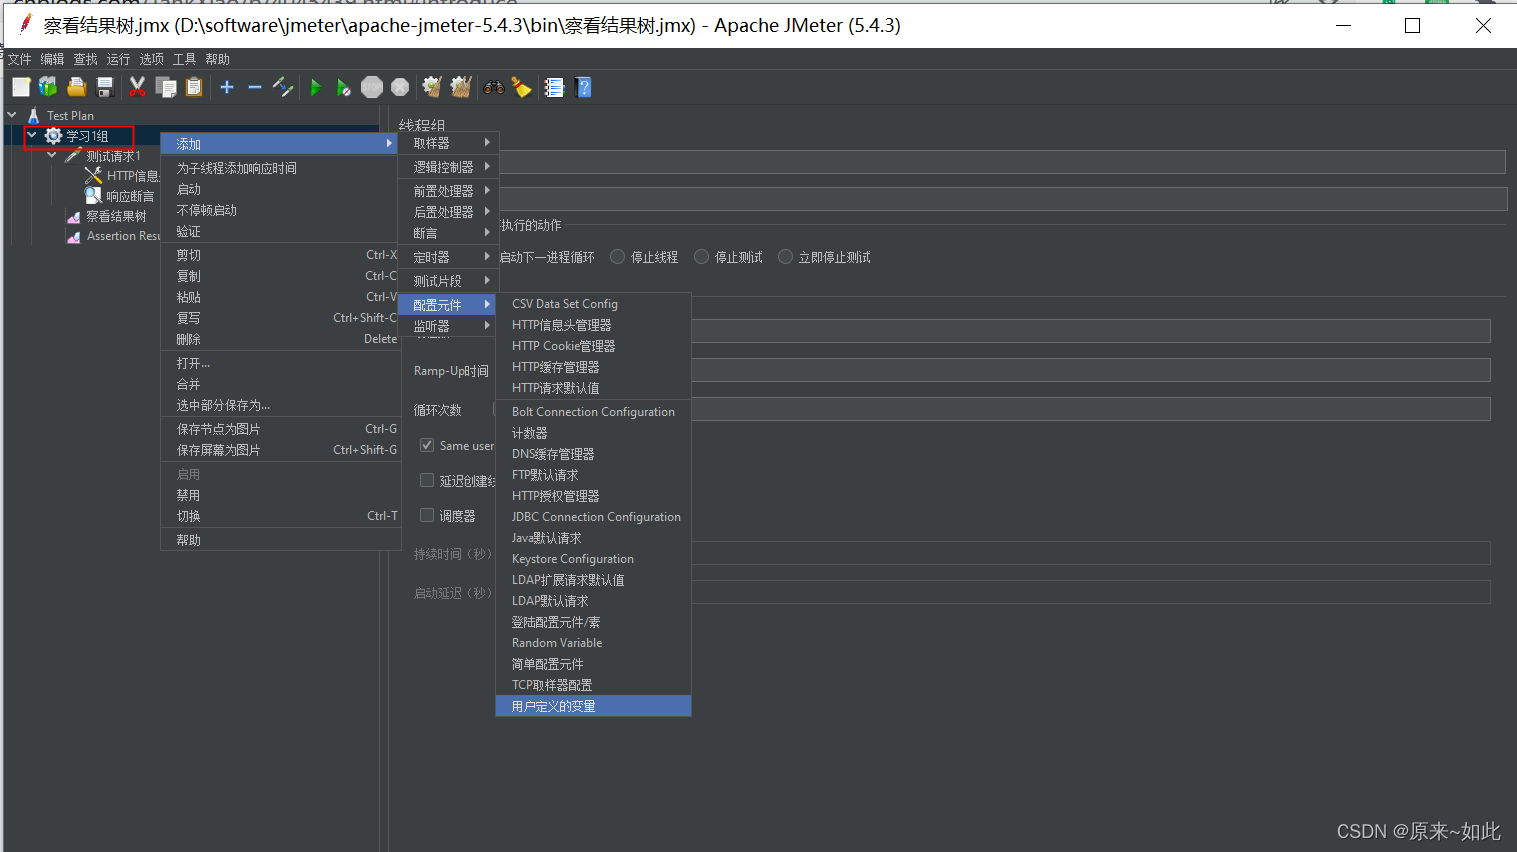
Task: Open the 定时器 submenu
Action: 449,257
